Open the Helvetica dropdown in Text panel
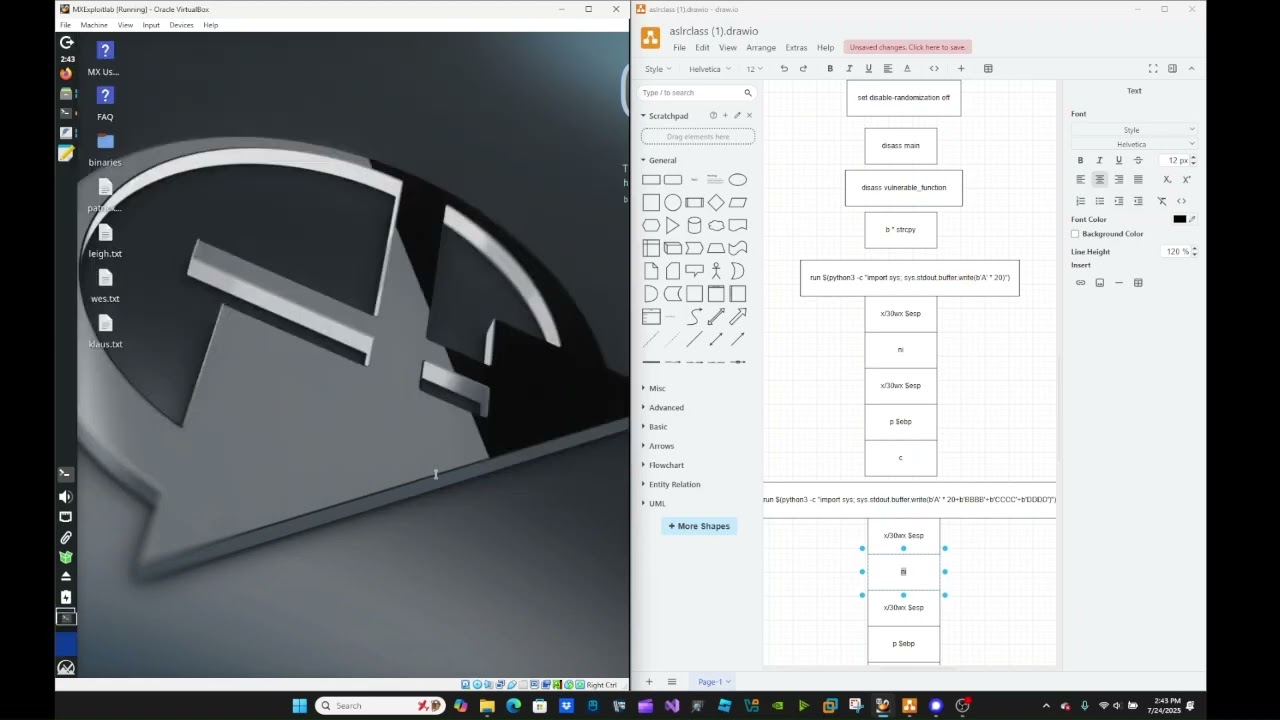This screenshot has width=1280, height=720. (x=1134, y=144)
